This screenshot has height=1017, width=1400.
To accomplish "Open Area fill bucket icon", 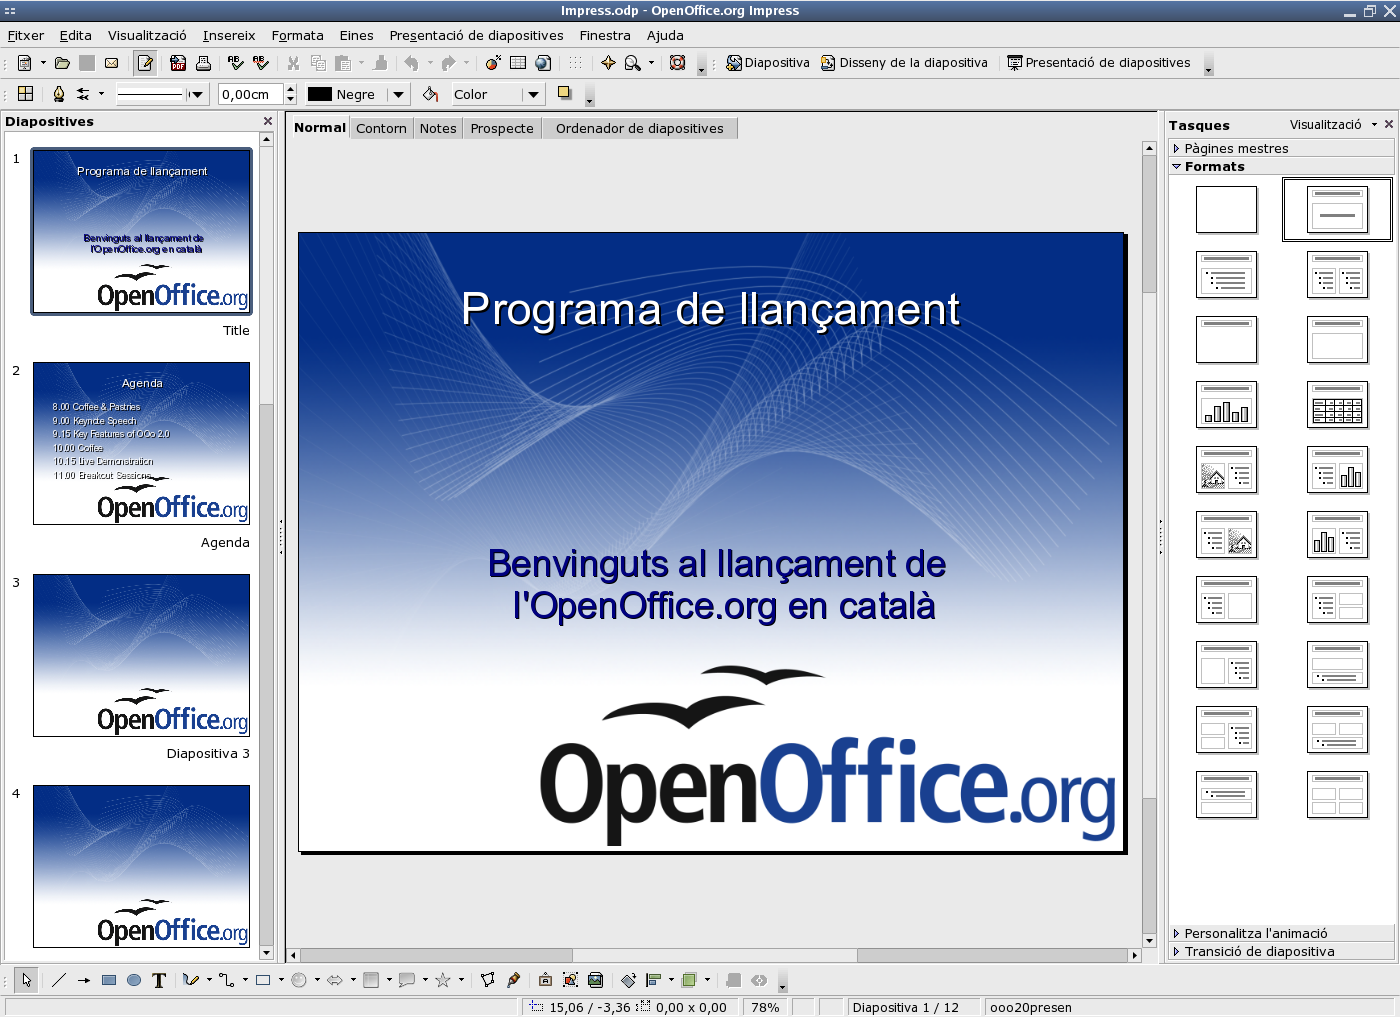I will click(431, 94).
